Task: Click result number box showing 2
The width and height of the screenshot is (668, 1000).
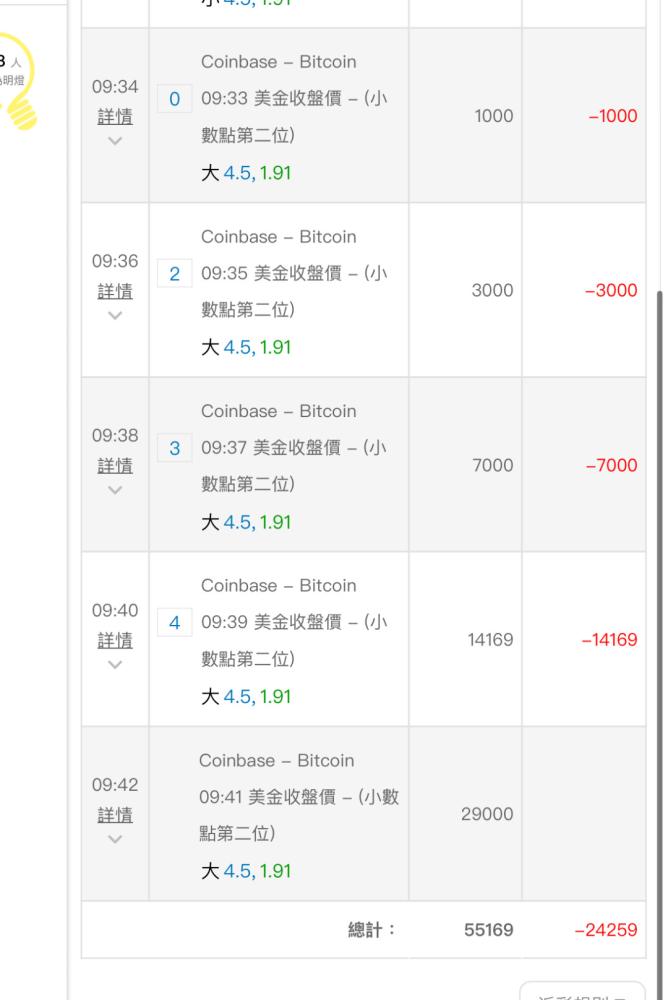Action: click(174, 274)
